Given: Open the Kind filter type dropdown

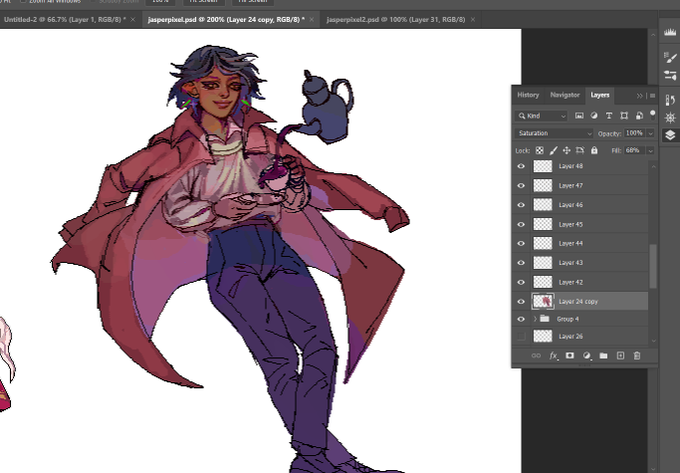Looking at the screenshot, I should 542,116.
